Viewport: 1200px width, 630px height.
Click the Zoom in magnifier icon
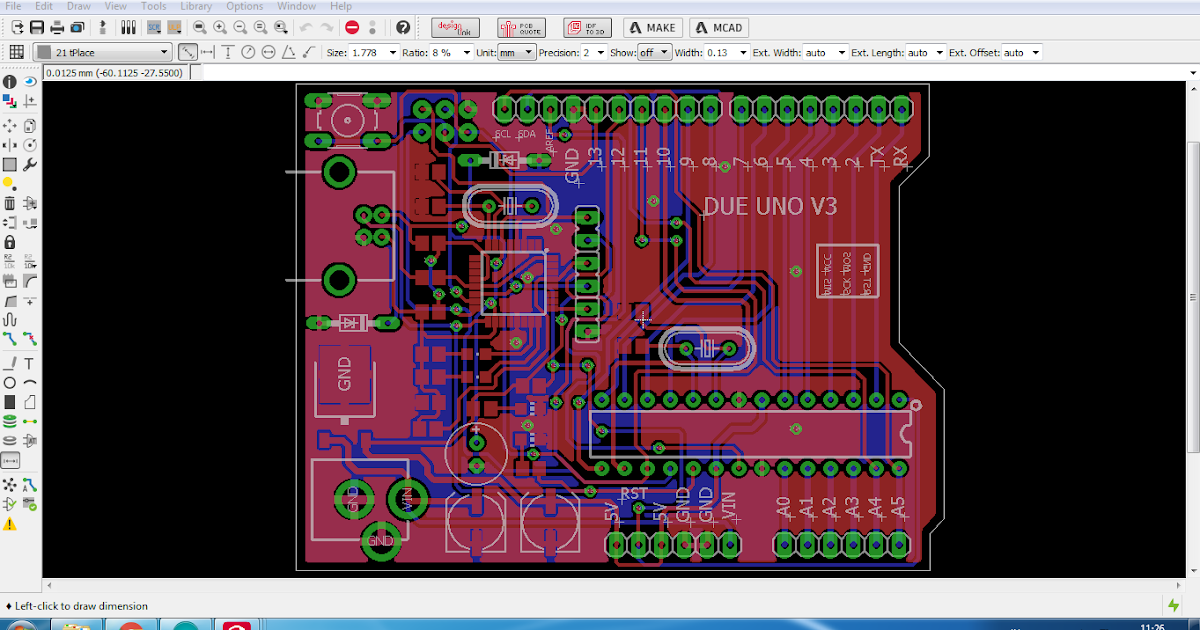(x=220, y=28)
